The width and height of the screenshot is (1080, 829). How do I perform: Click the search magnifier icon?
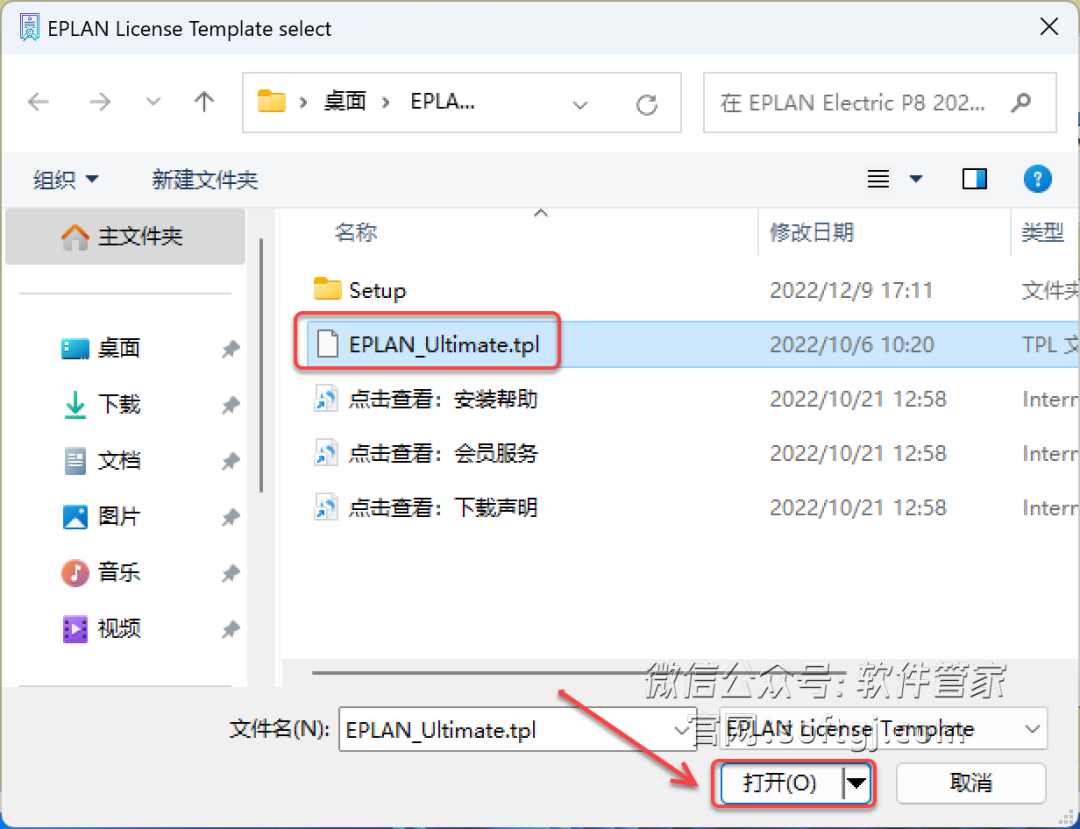click(x=1021, y=103)
